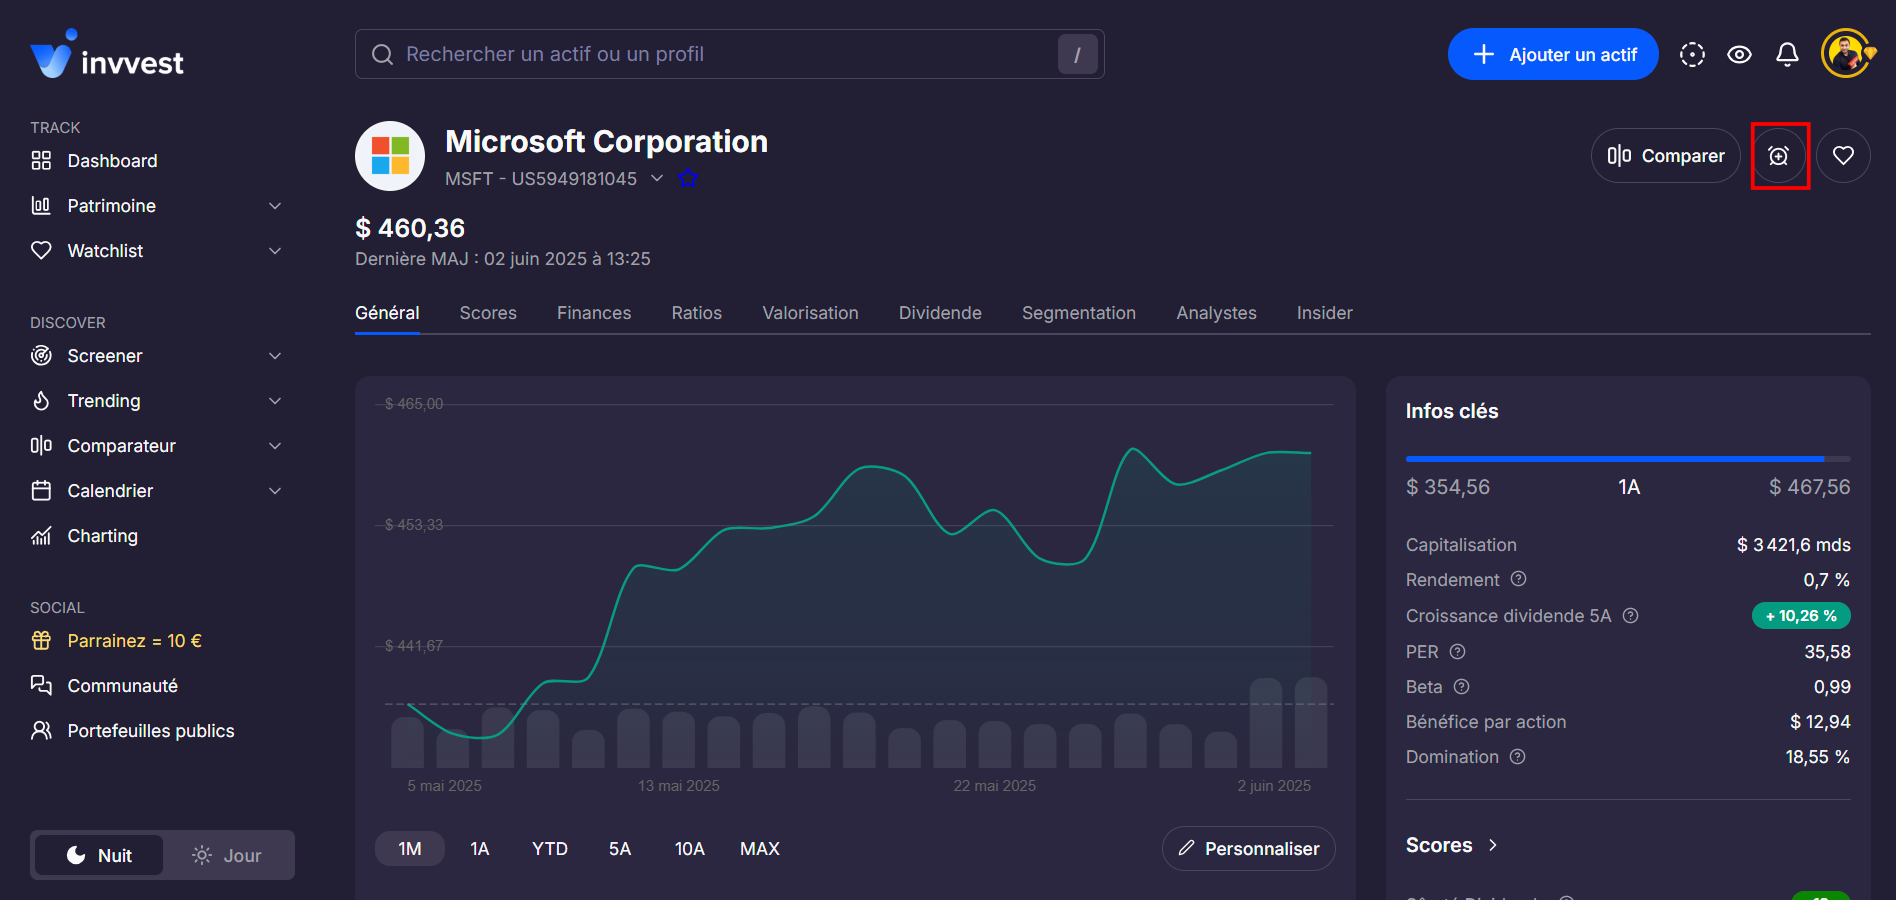The height and width of the screenshot is (900, 1896).
Task: Switch to the Insider tab
Action: tap(1325, 313)
